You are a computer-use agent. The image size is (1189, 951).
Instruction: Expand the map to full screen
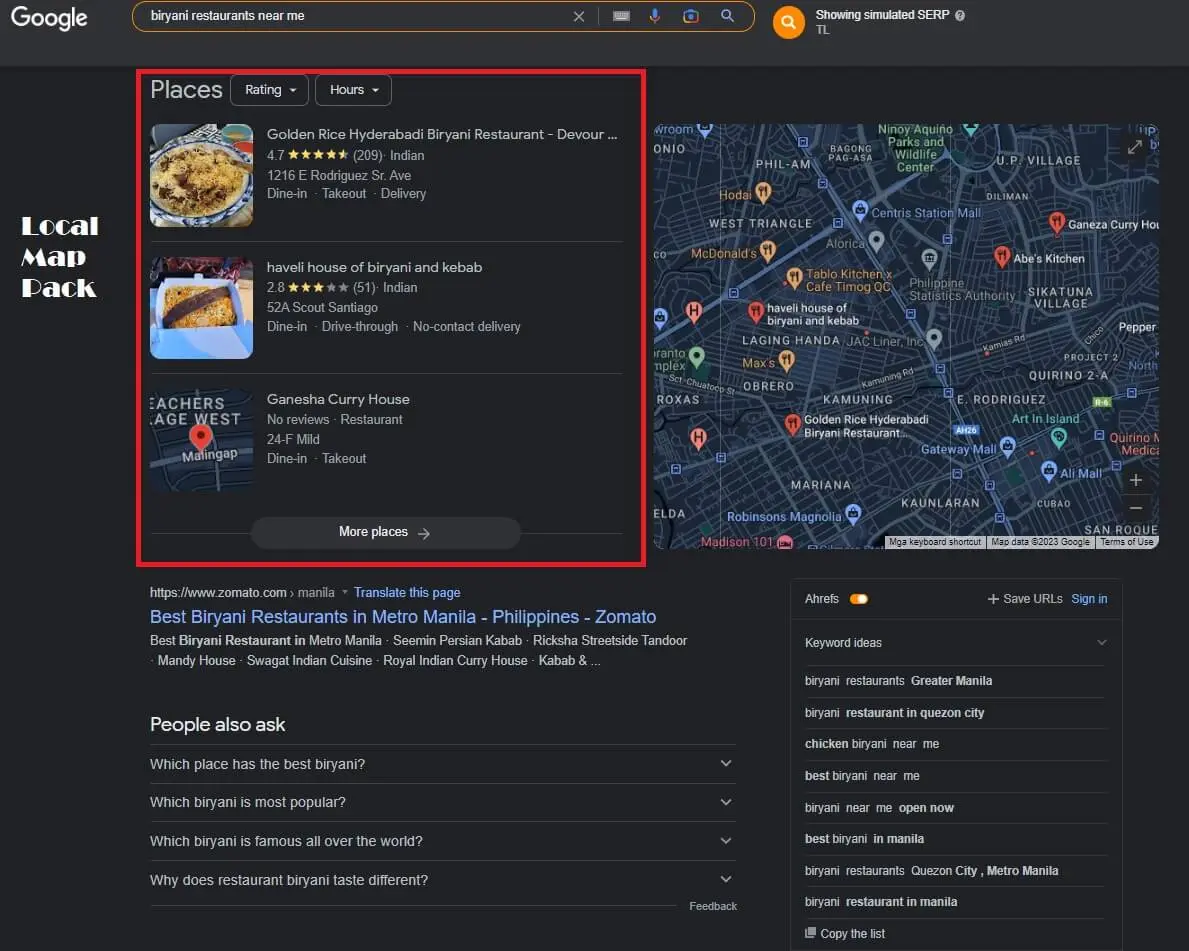(x=1134, y=147)
